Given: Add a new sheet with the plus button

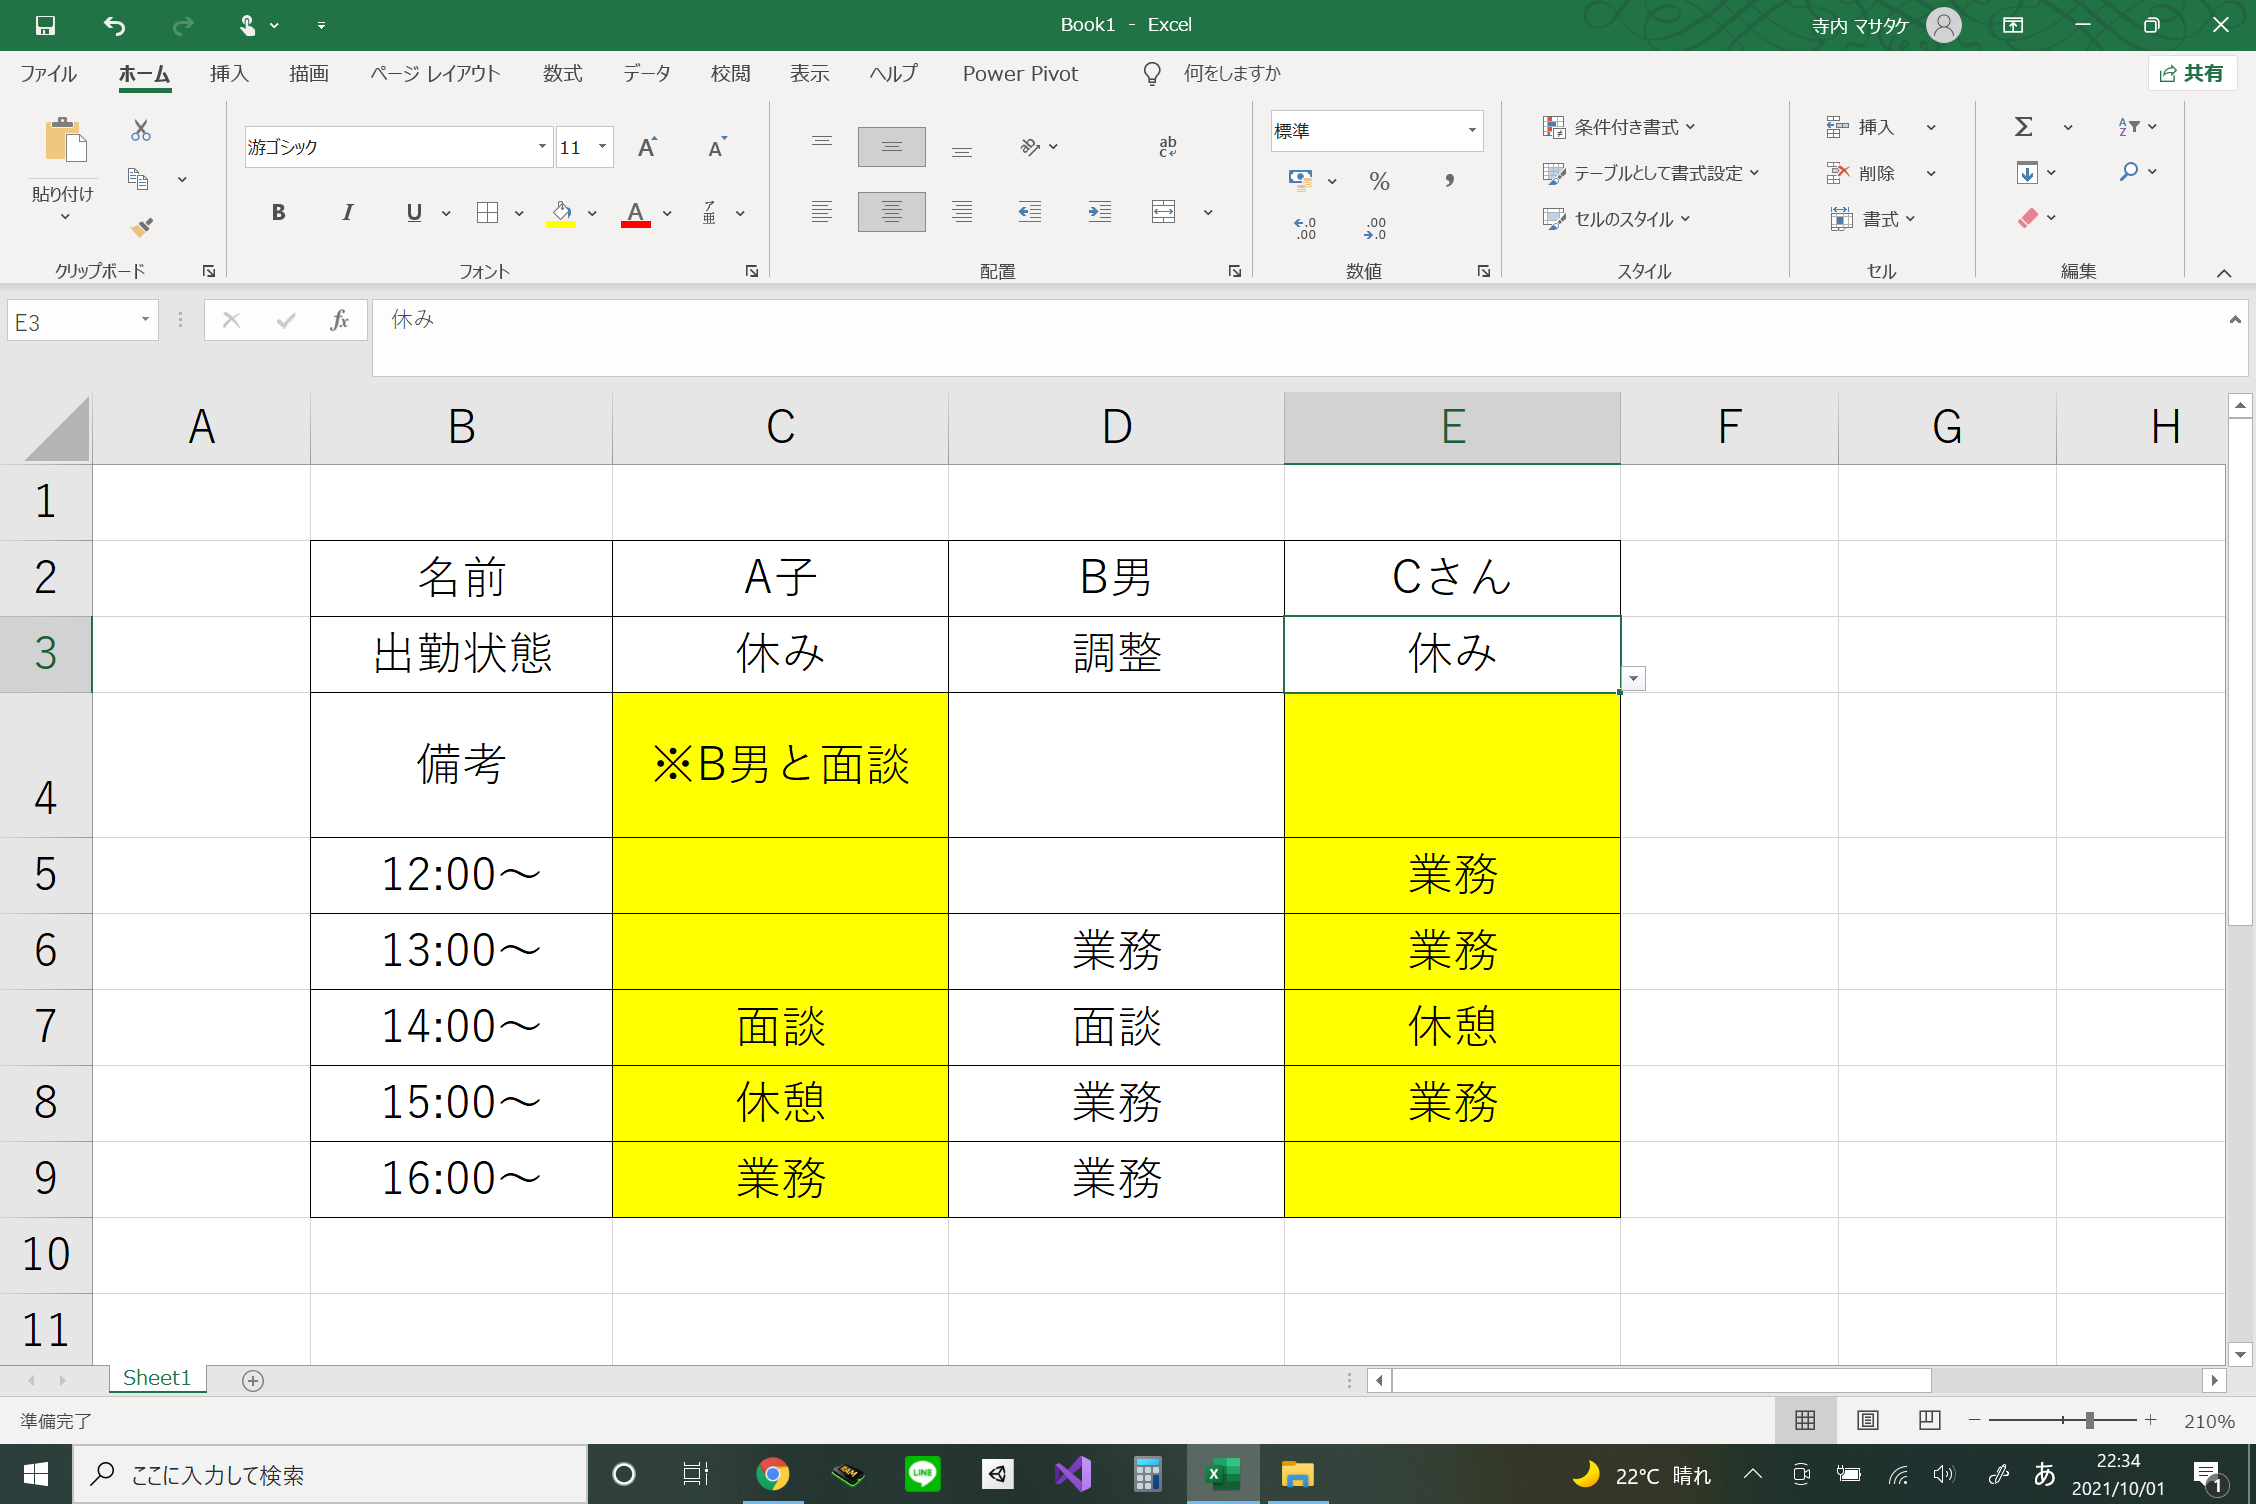Looking at the screenshot, I should coord(253,1379).
